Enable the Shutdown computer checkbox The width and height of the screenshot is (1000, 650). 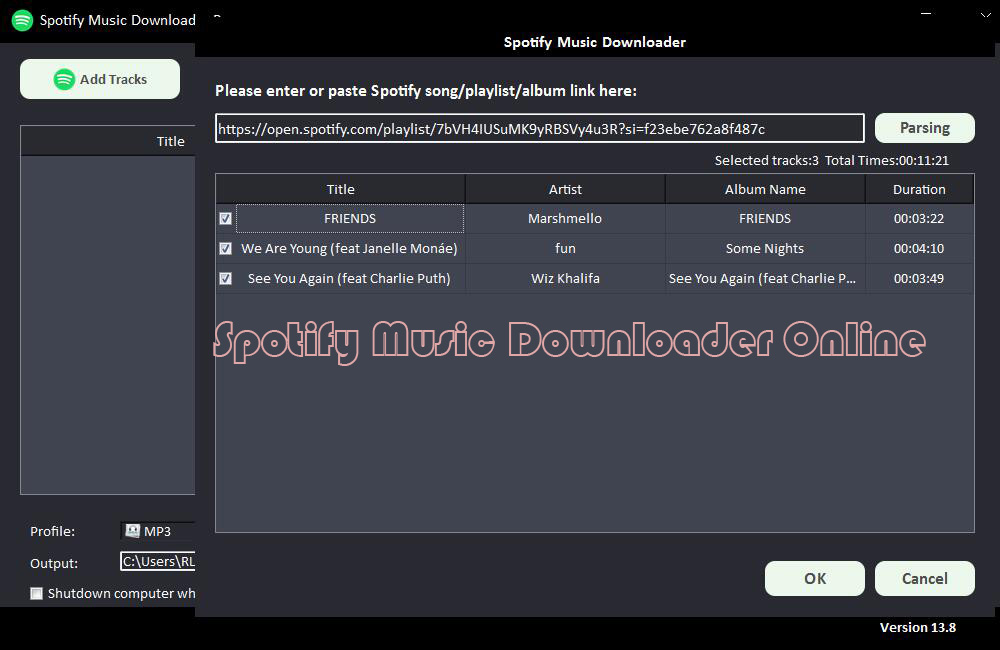coord(37,593)
